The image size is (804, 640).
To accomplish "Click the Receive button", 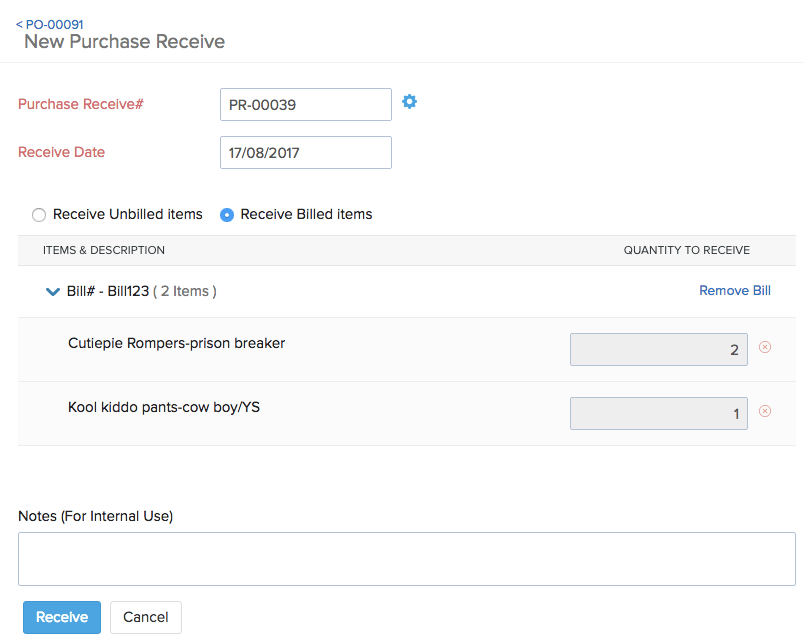I will [x=61, y=617].
